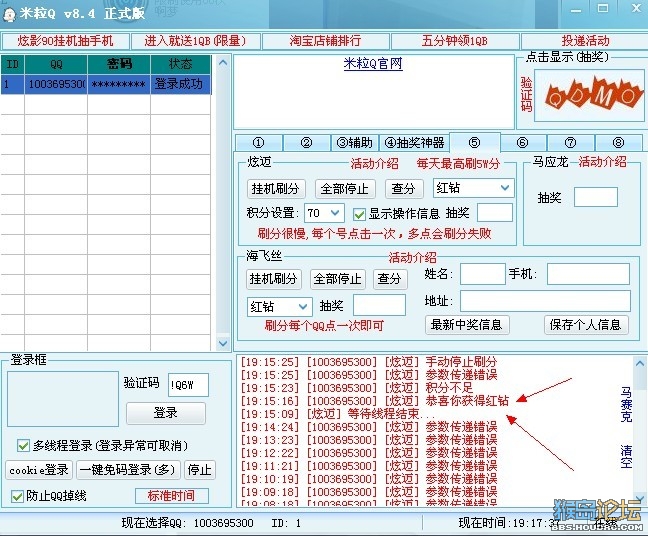Open 淘宝店铺排行 banner button

pos(325,41)
